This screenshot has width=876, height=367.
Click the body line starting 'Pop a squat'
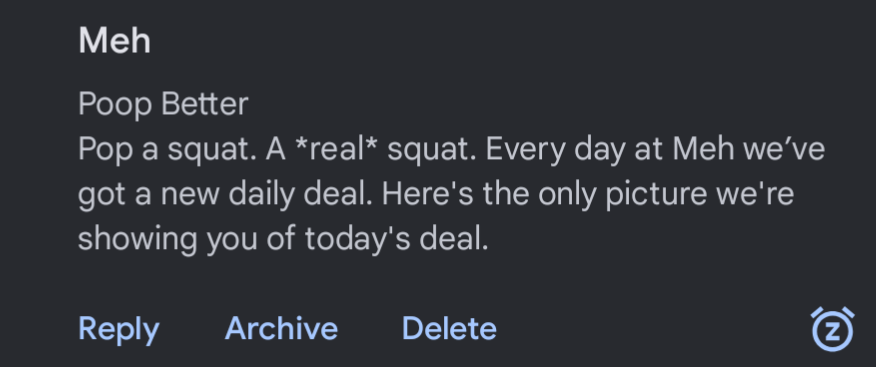451,150
